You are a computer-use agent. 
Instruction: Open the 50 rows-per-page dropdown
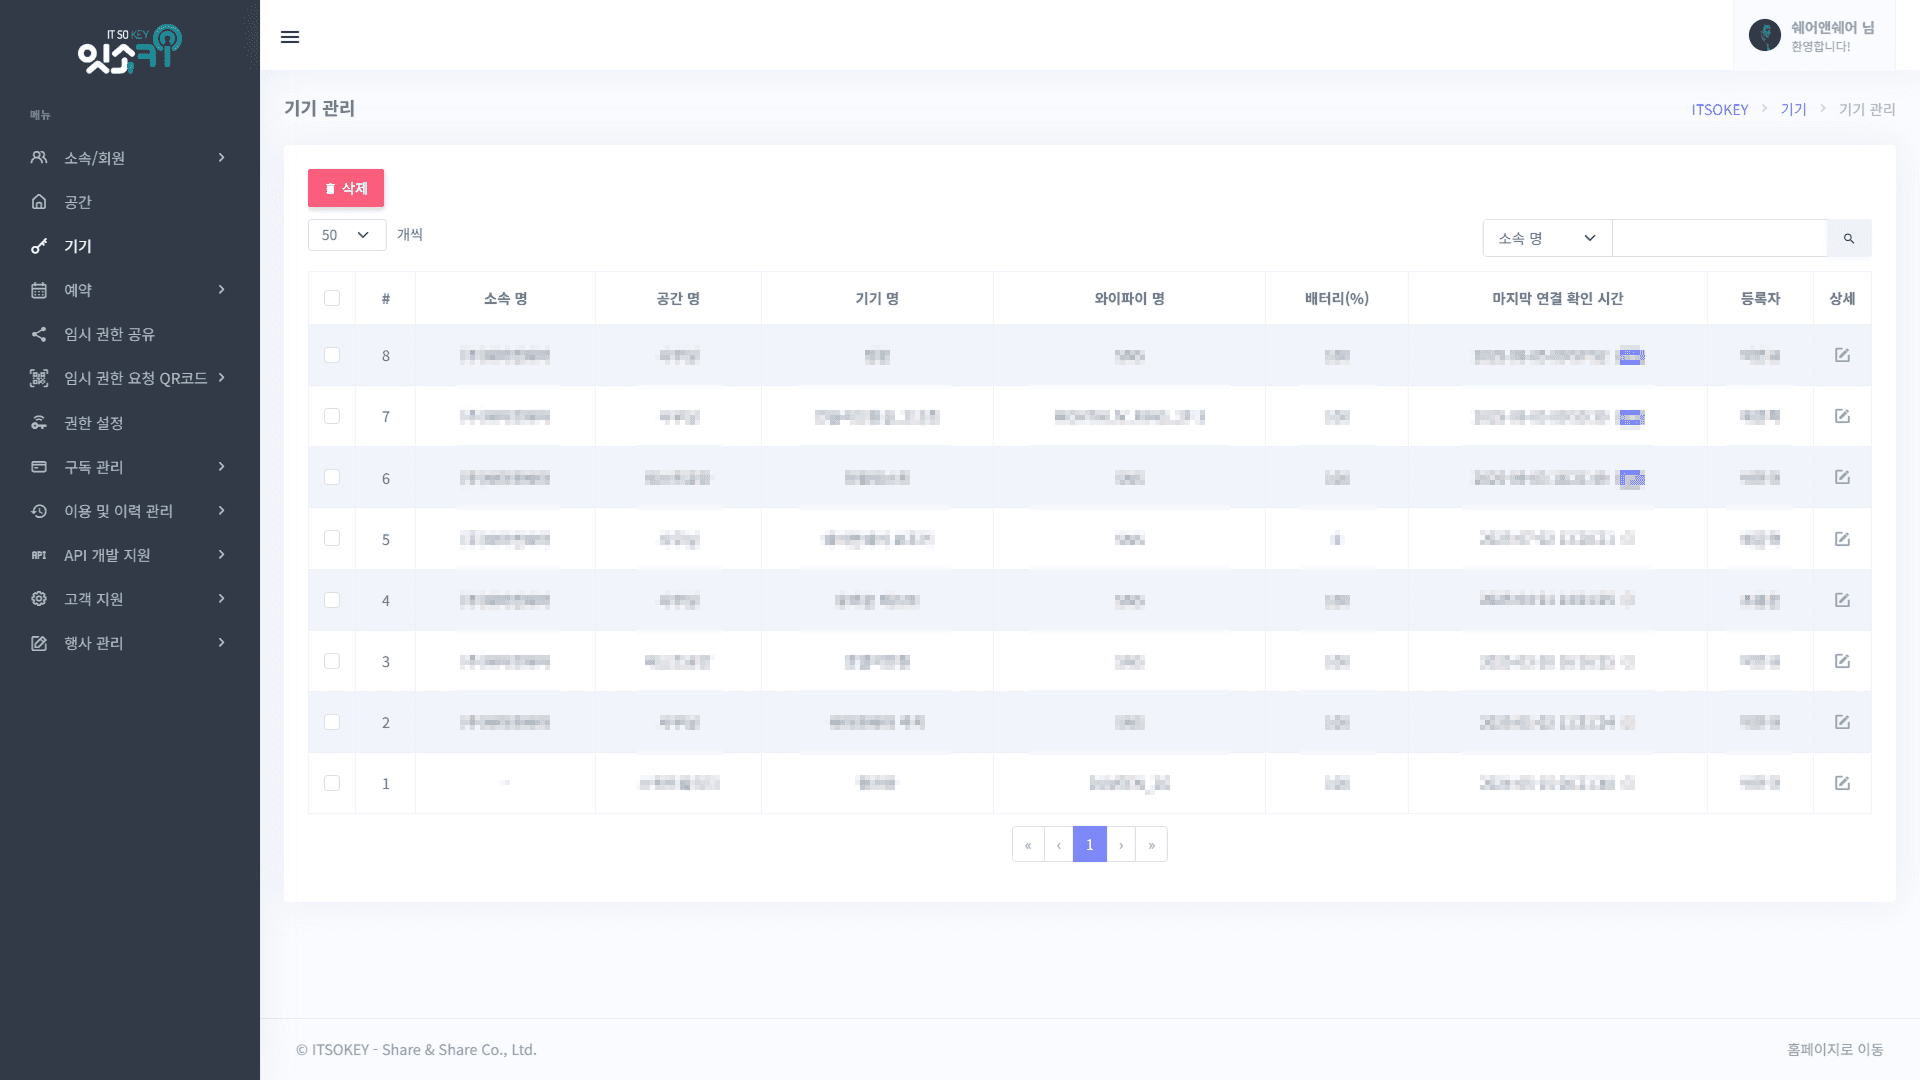[x=346, y=235]
